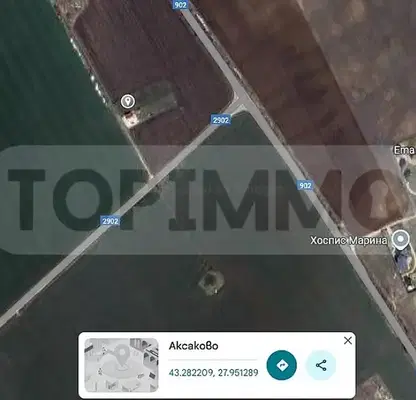Click the Ema place label at right edge
The image size is (416, 400).
[x=404, y=150]
